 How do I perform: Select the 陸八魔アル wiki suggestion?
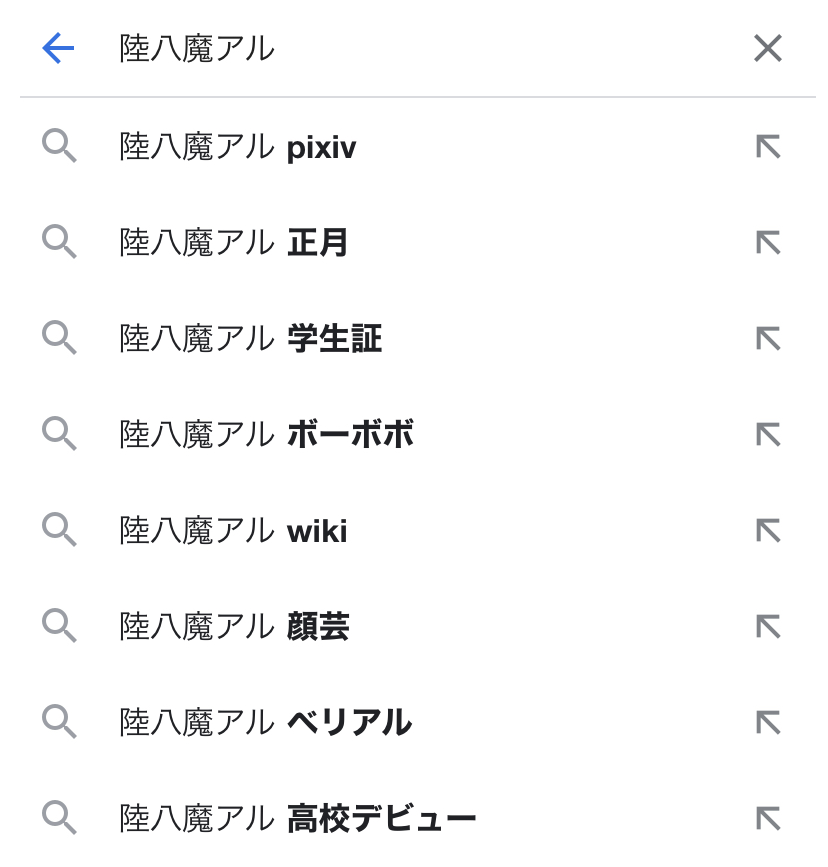pyautogui.click(x=234, y=531)
